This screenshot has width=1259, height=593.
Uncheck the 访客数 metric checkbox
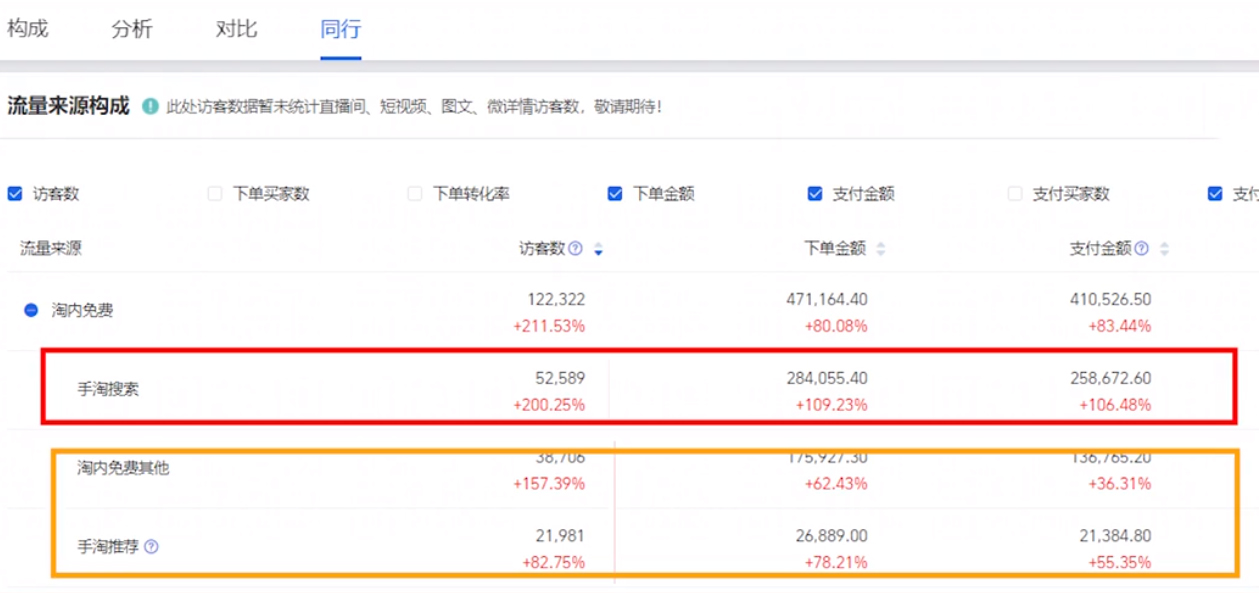click(16, 194)
